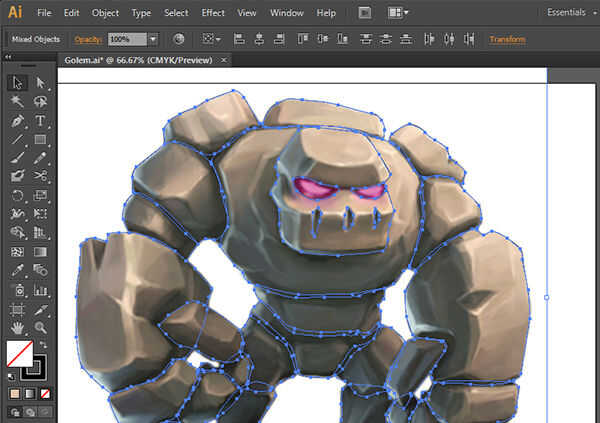The image size is (600, 423).
Task: Open the Transform panel link
Action: [x=507, y=39]
